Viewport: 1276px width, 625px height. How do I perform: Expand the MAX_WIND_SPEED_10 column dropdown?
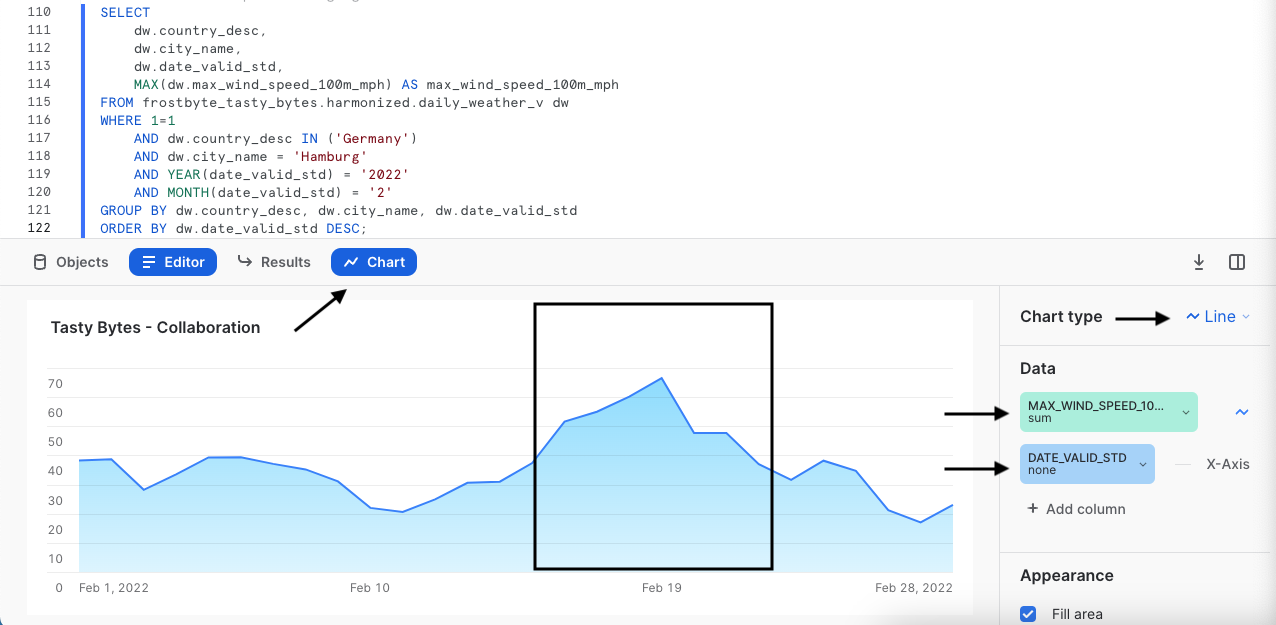[1185, 411]
